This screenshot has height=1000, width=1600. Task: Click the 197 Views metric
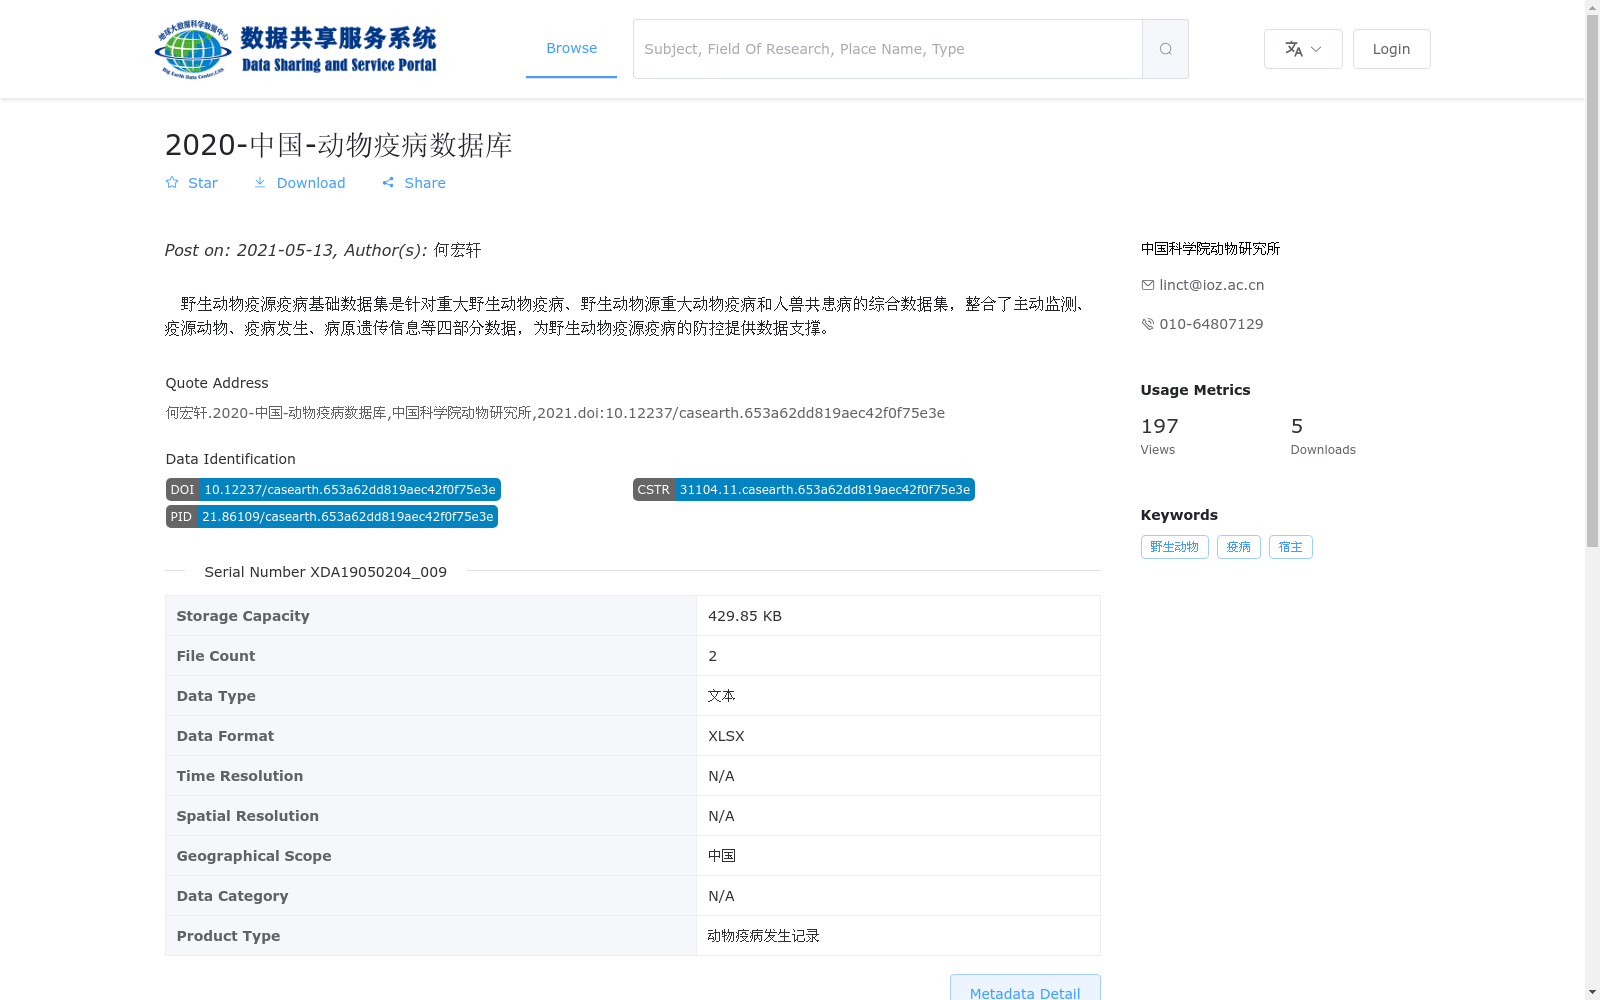[1160, 436]
